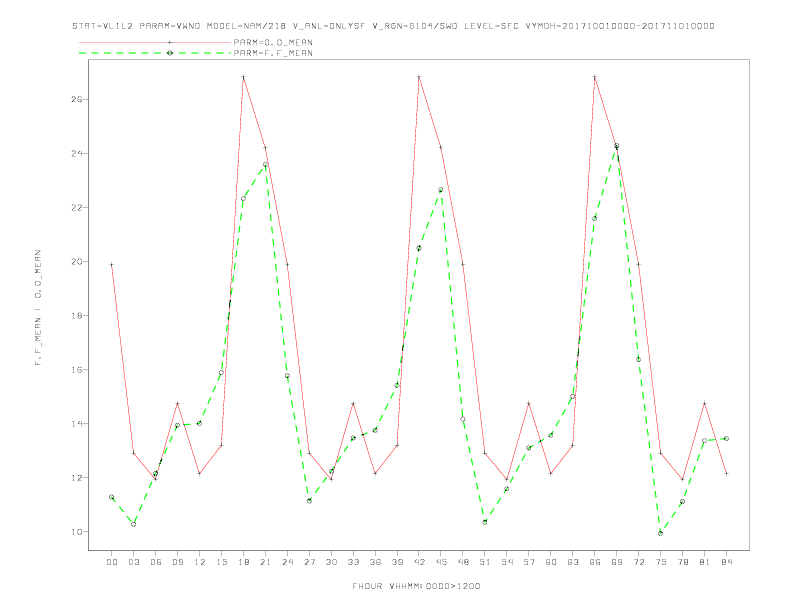
Task: Click the x-axis tick label 63
Action: 573,562
